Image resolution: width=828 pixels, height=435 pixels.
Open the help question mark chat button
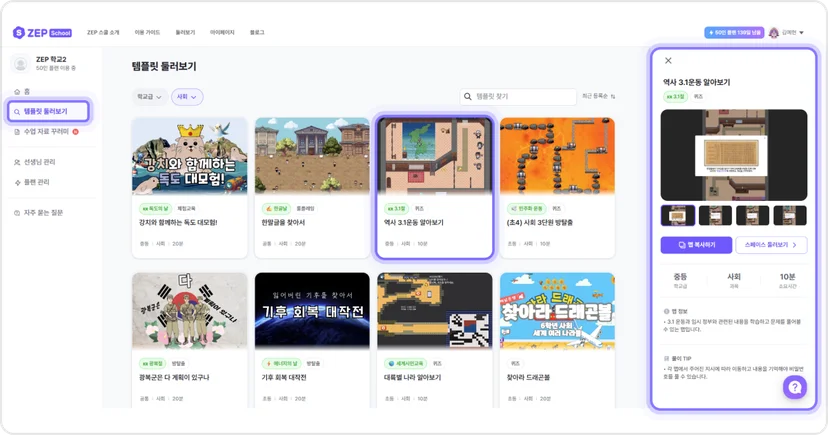[x=794, y=388]
